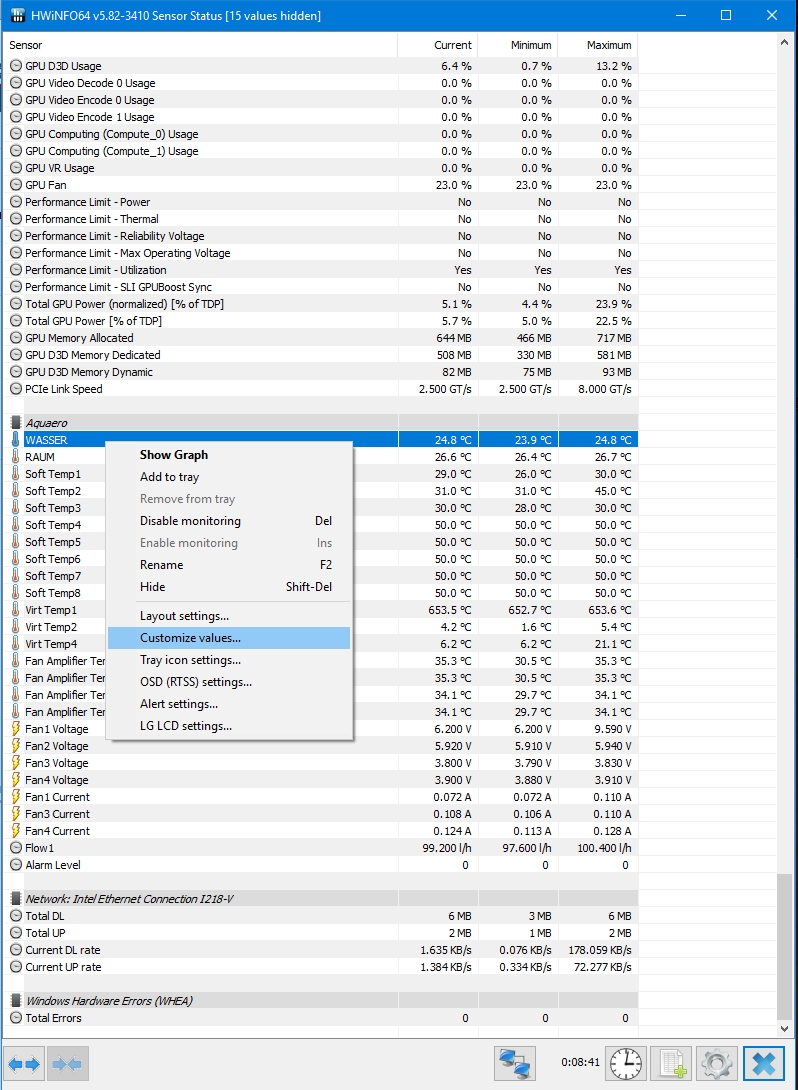
Task: Open Tray icon settings... entry
Action: (229, 660)
